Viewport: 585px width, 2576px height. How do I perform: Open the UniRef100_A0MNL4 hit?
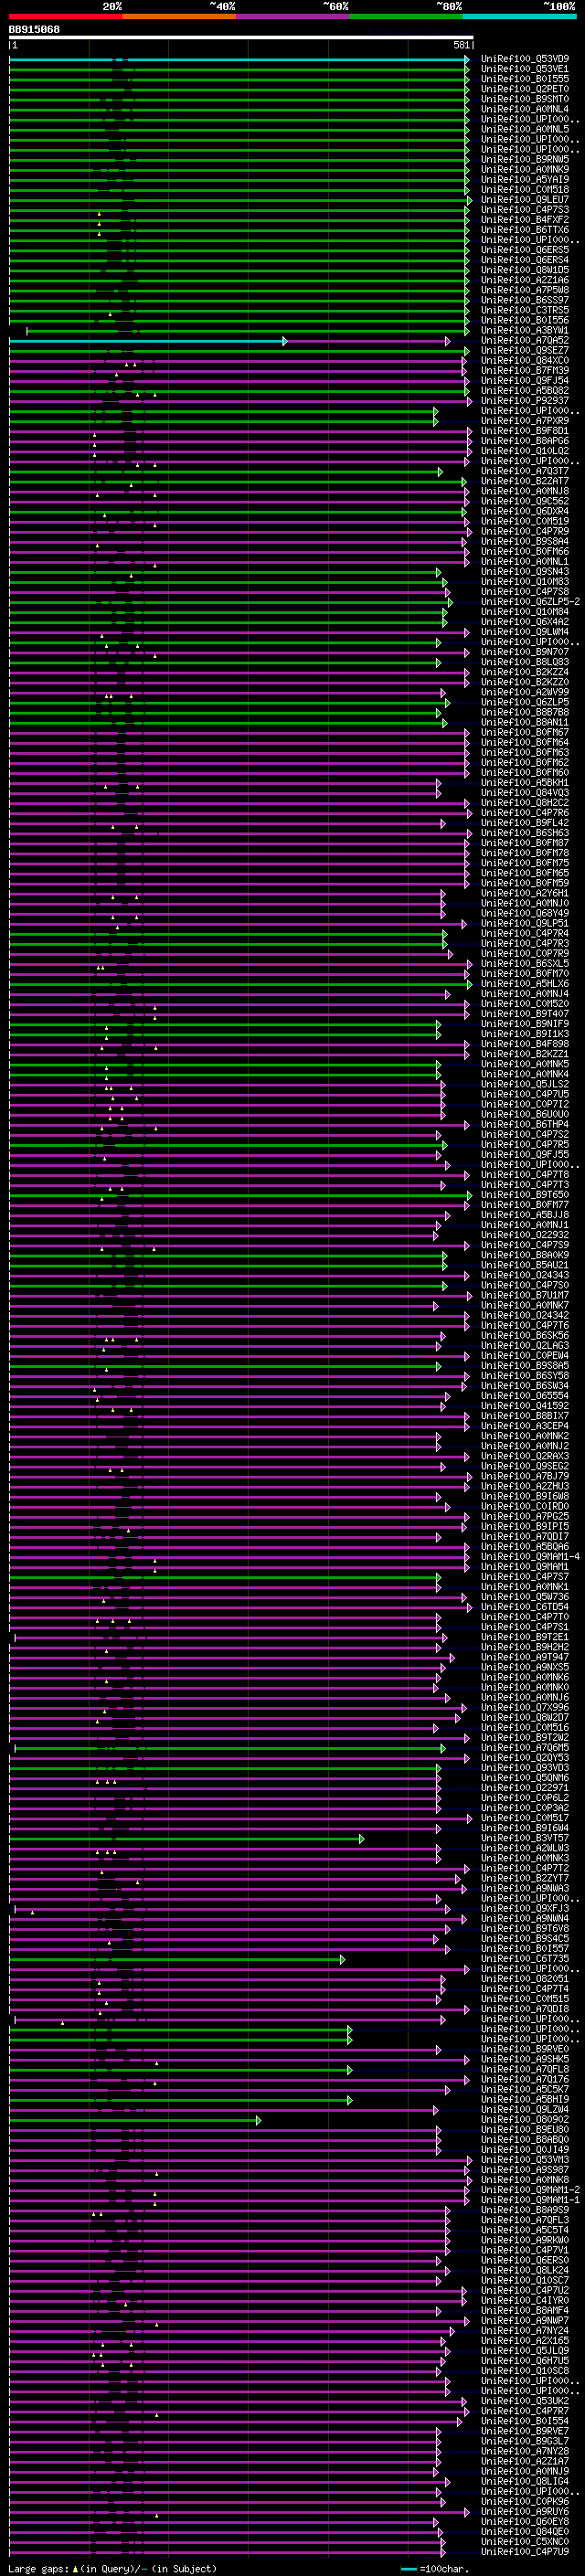click(524, 109)
